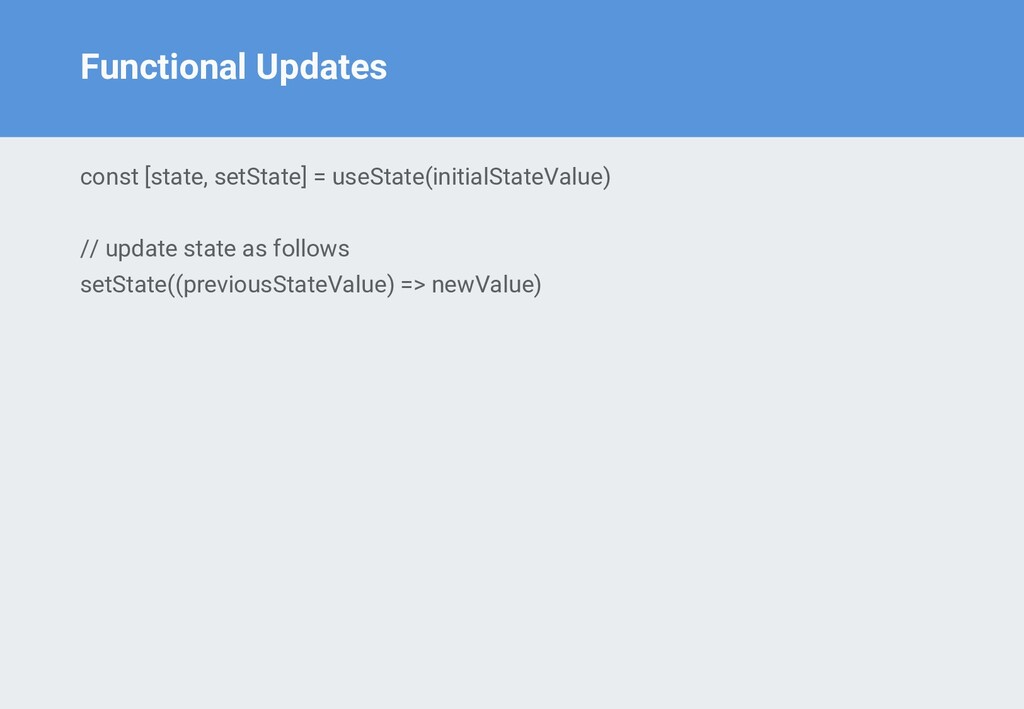Click the "useState" function name
This screenshot has height=709, width=1024.
[378, 177]
